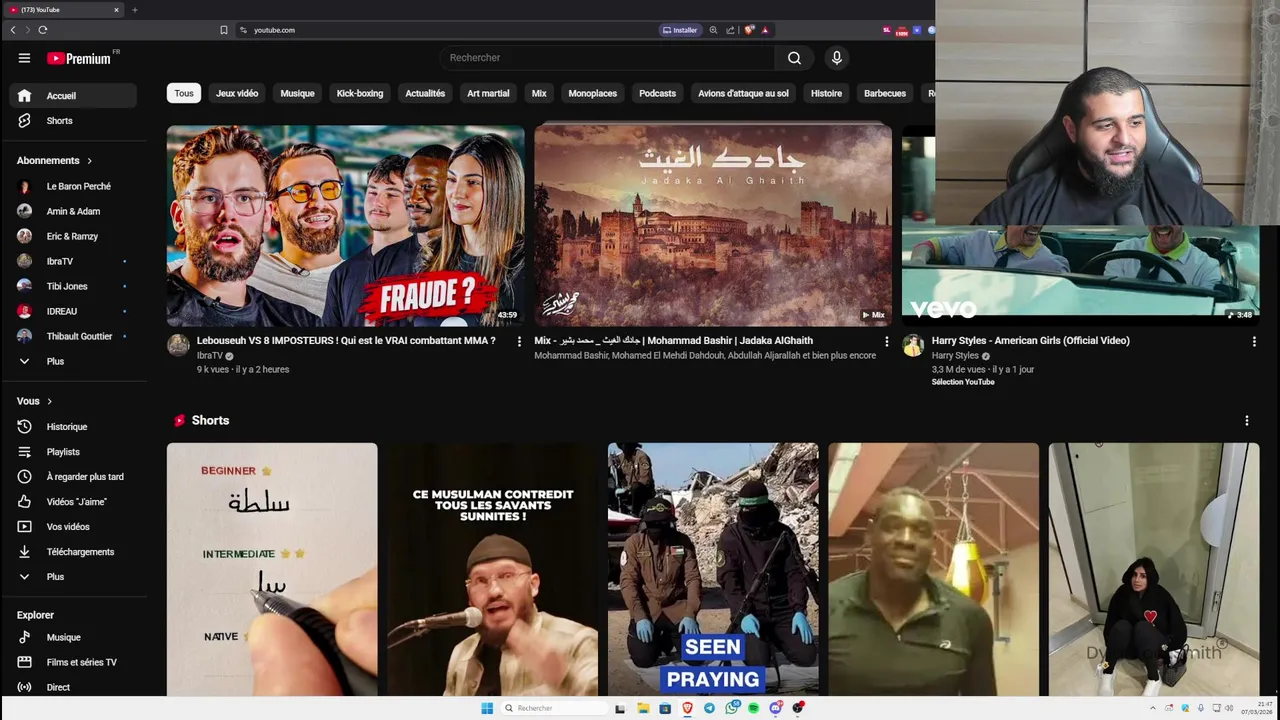This screenshot has width=1280, height=720.
Task: Open Playlists in the sidebar
Action: click(73, 452)
